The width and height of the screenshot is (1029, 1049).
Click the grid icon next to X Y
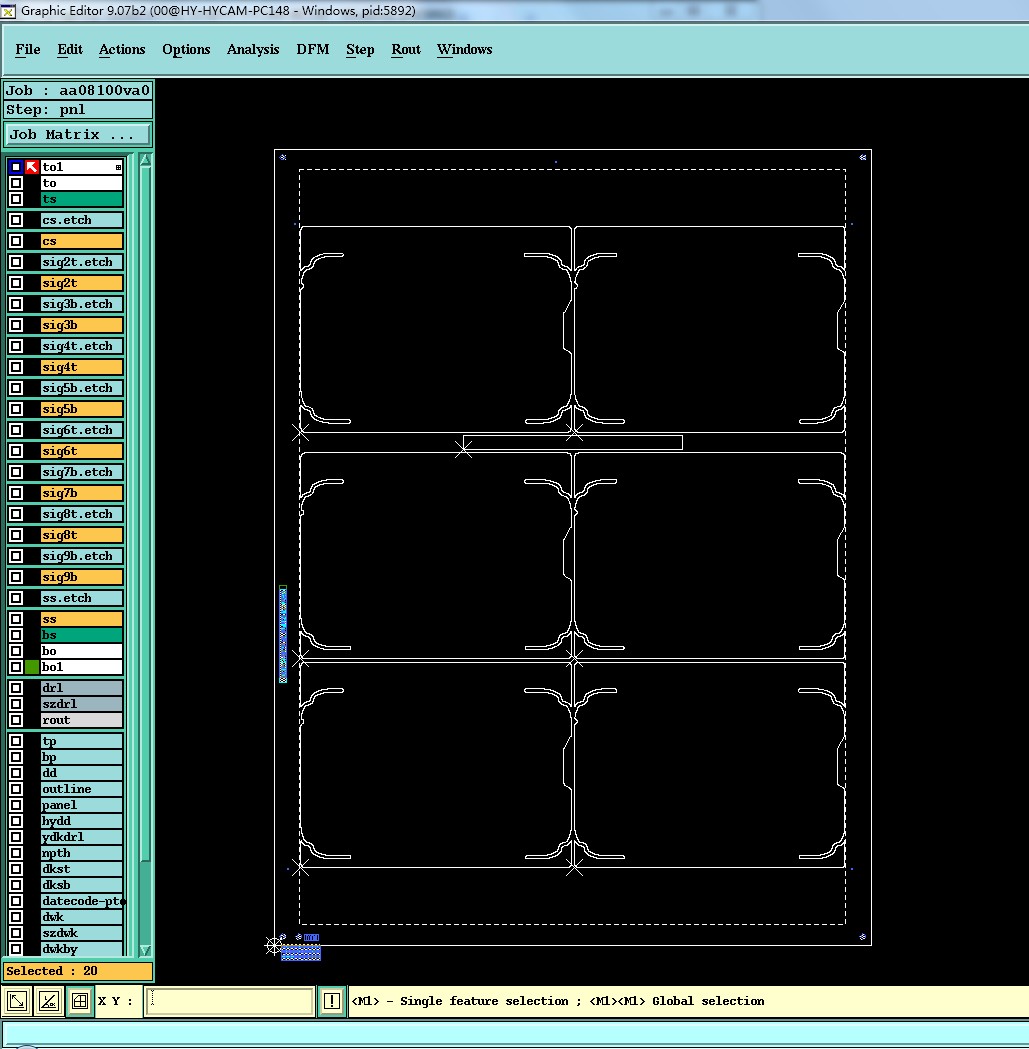click(80, 1001)
